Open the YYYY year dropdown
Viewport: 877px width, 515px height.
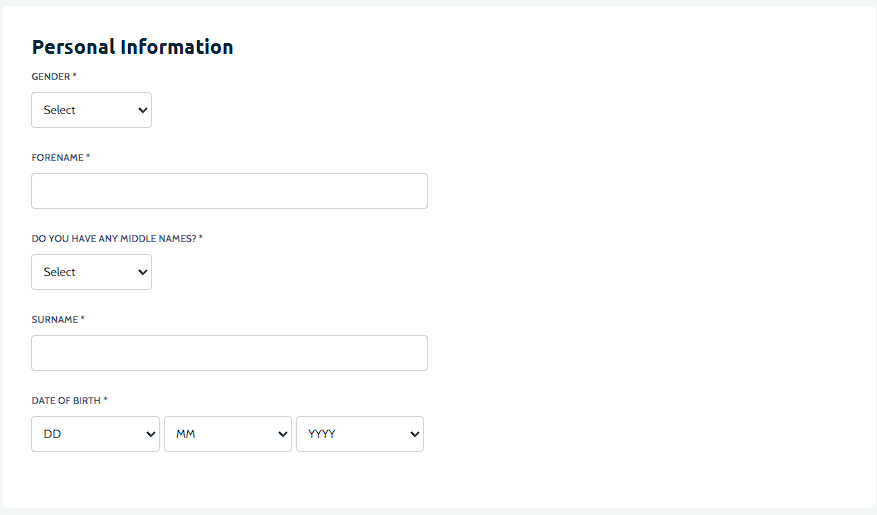tap(358, 434)
